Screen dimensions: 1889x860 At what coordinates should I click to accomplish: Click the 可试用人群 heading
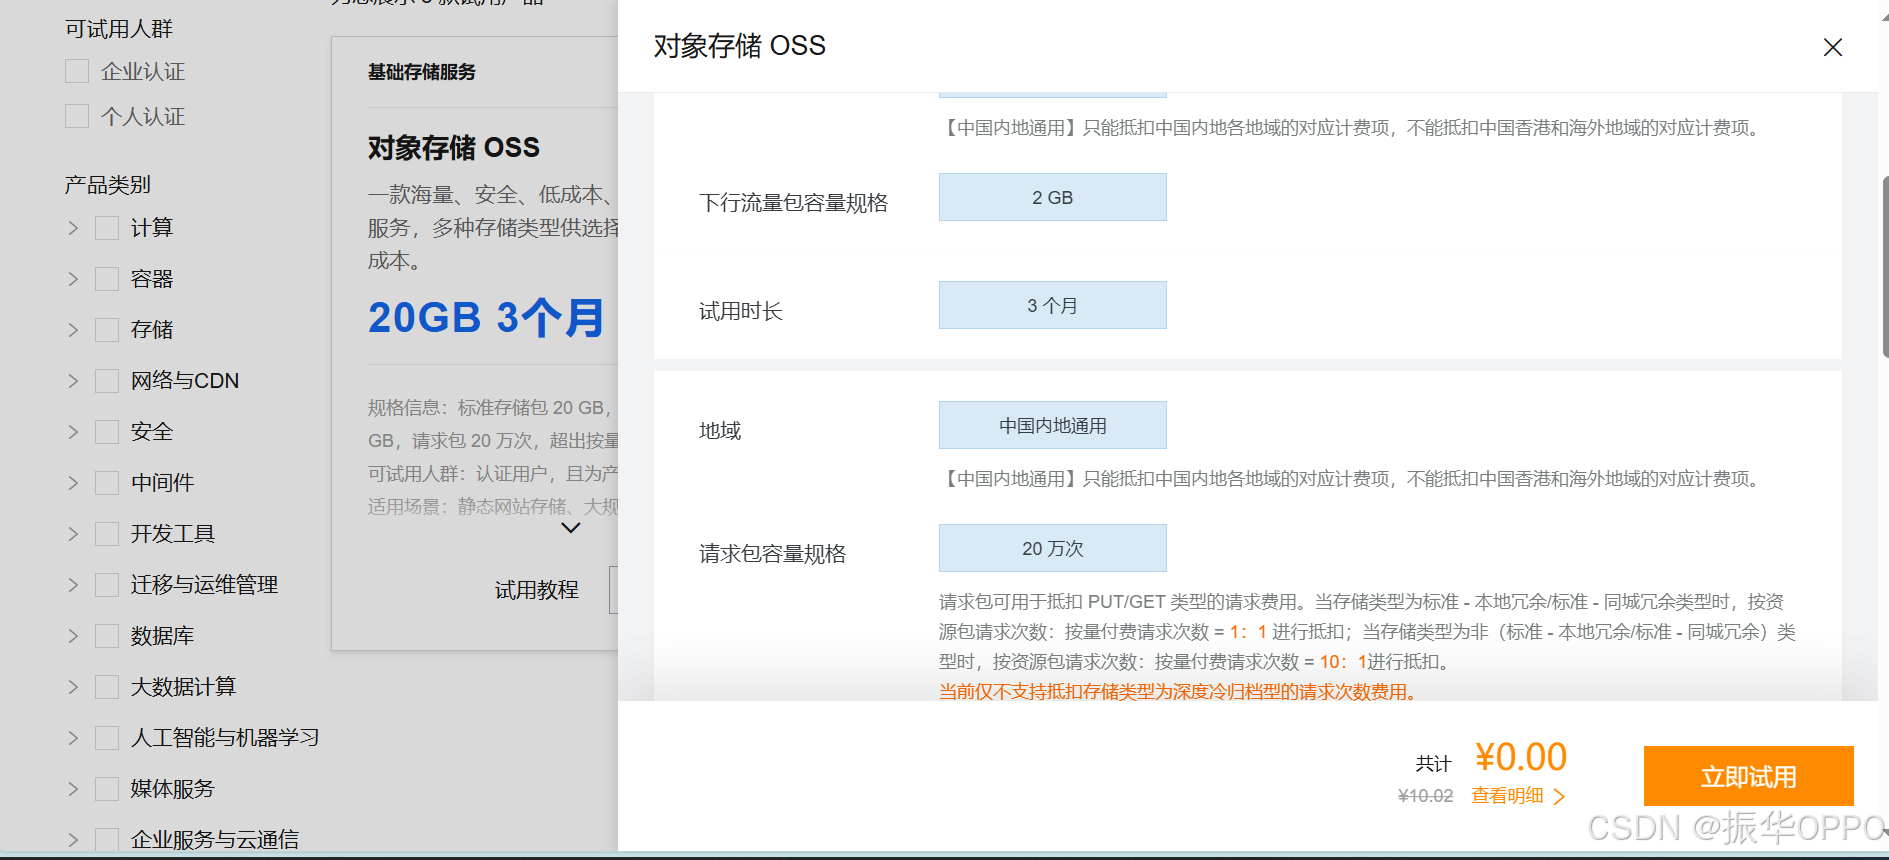coord(119,29)
